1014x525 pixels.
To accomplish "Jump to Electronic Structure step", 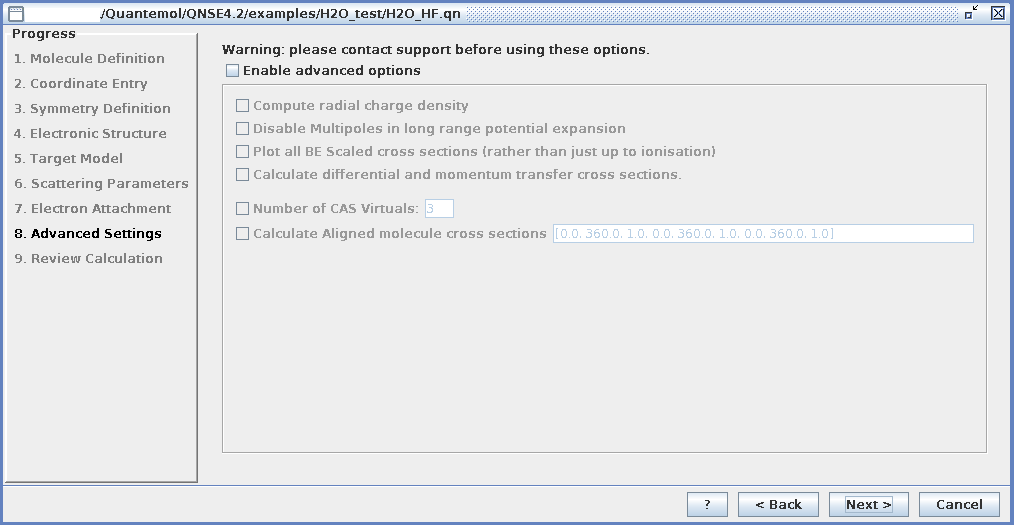I will (90, 134).
